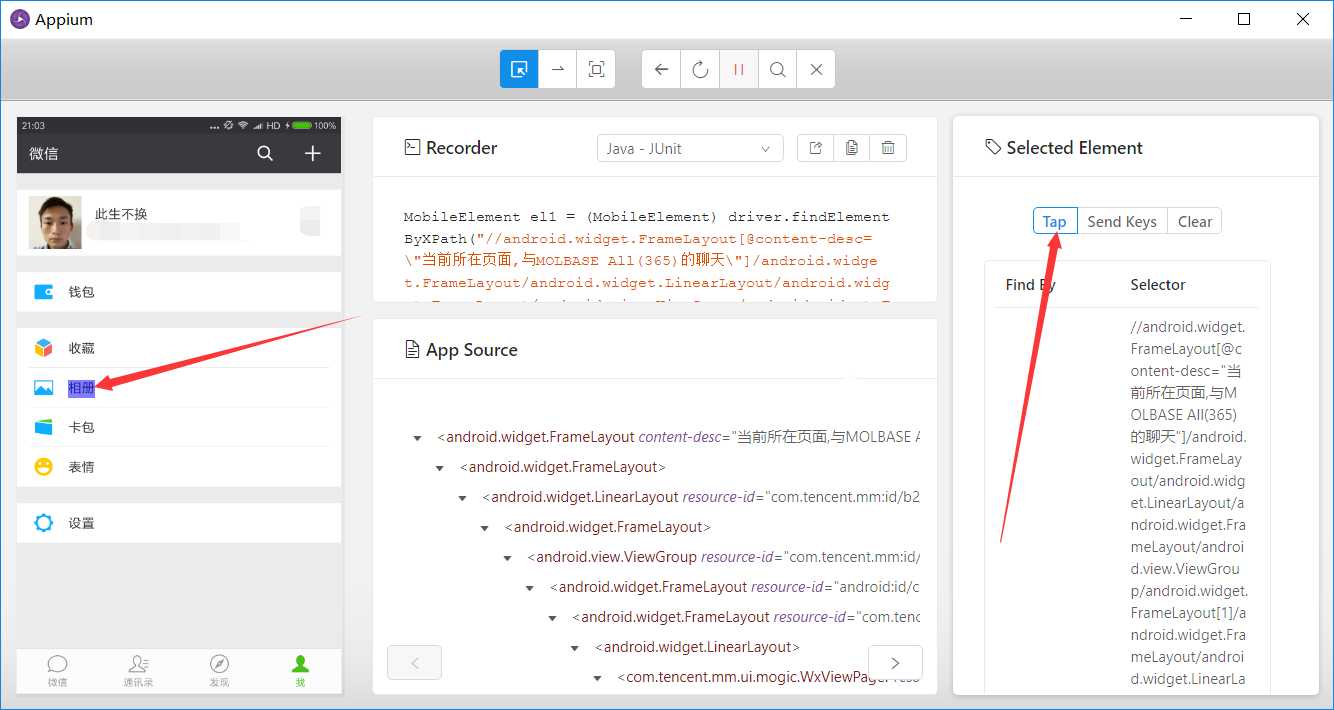Collapse FrameLayout android:id/c node
Image resolution: width=1334 pixels, height=710 pixels.
(530, 588)
